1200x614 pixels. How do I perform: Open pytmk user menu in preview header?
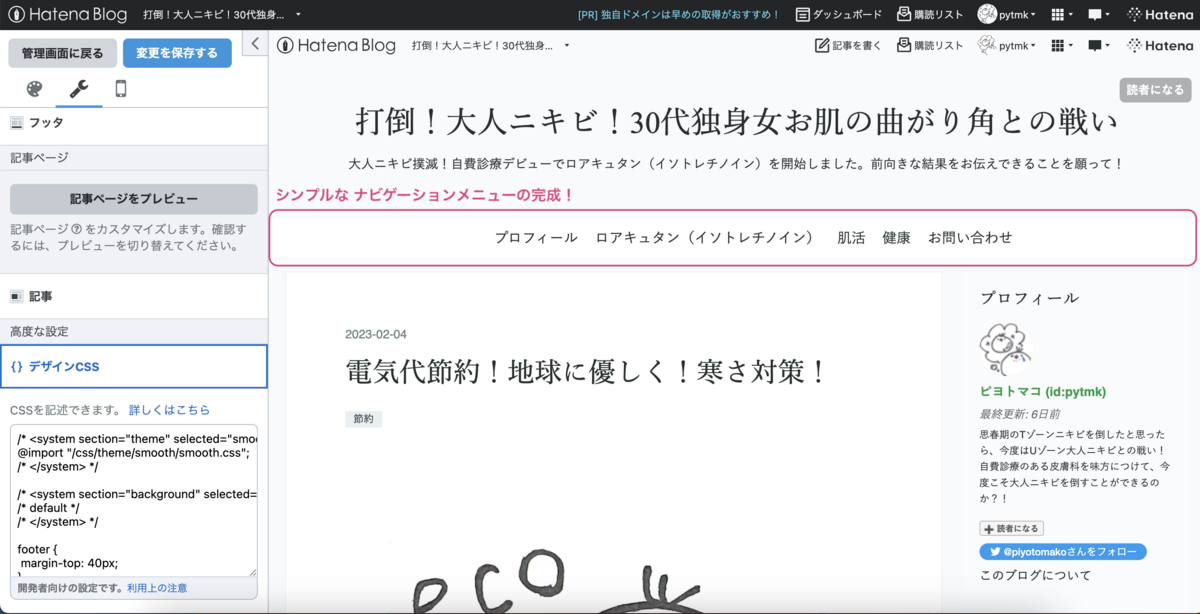pyautogui.click(x=1006, y=45)
